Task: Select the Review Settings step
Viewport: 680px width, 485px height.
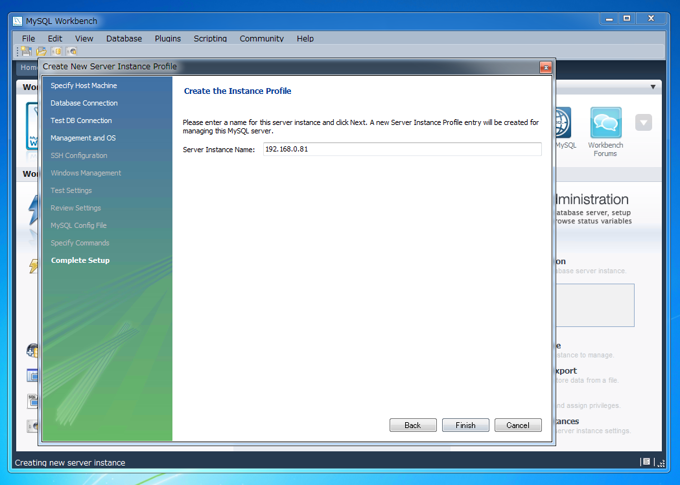Action: point(75,208)
